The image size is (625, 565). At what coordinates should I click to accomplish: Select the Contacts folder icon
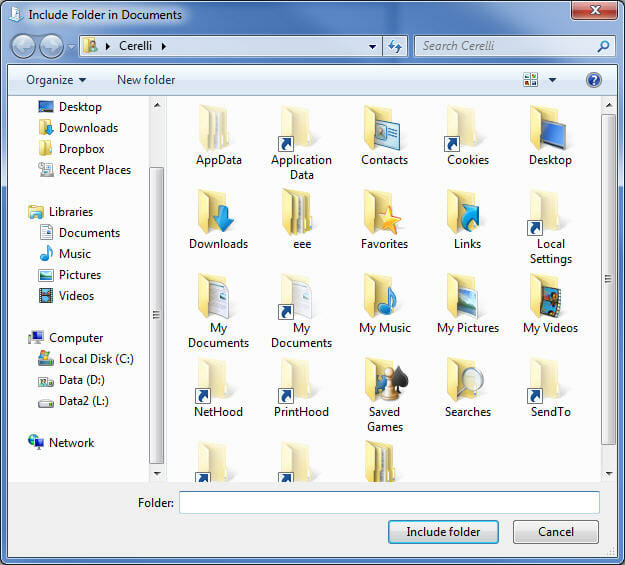pos(384,136)
